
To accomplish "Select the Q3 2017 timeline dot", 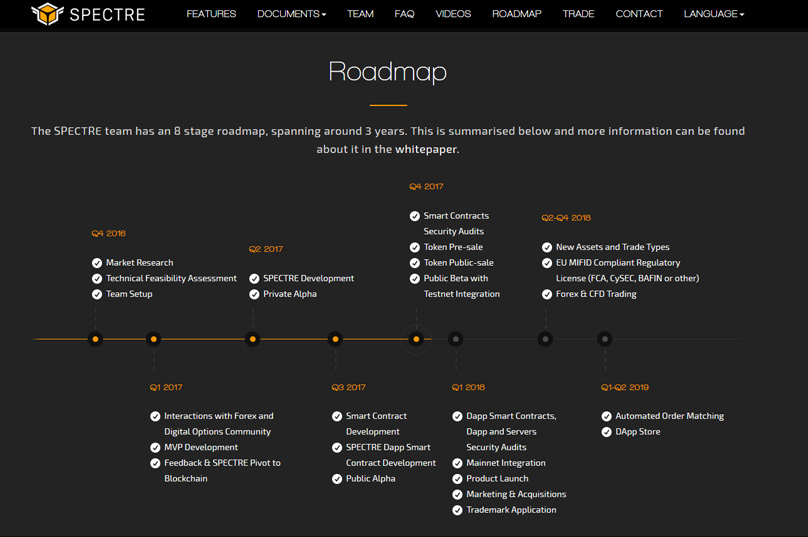I will click(335, 339).
